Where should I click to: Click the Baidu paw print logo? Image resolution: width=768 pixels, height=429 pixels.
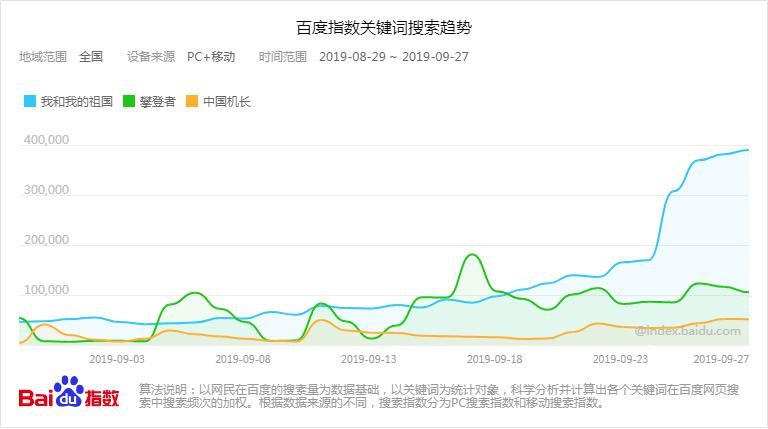click(69, 390)
